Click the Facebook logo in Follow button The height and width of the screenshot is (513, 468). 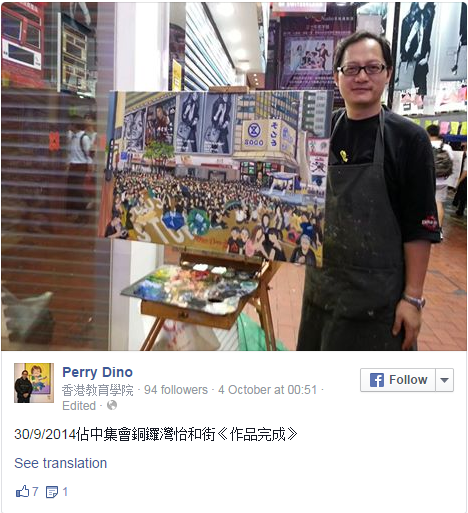coord(377,380)
